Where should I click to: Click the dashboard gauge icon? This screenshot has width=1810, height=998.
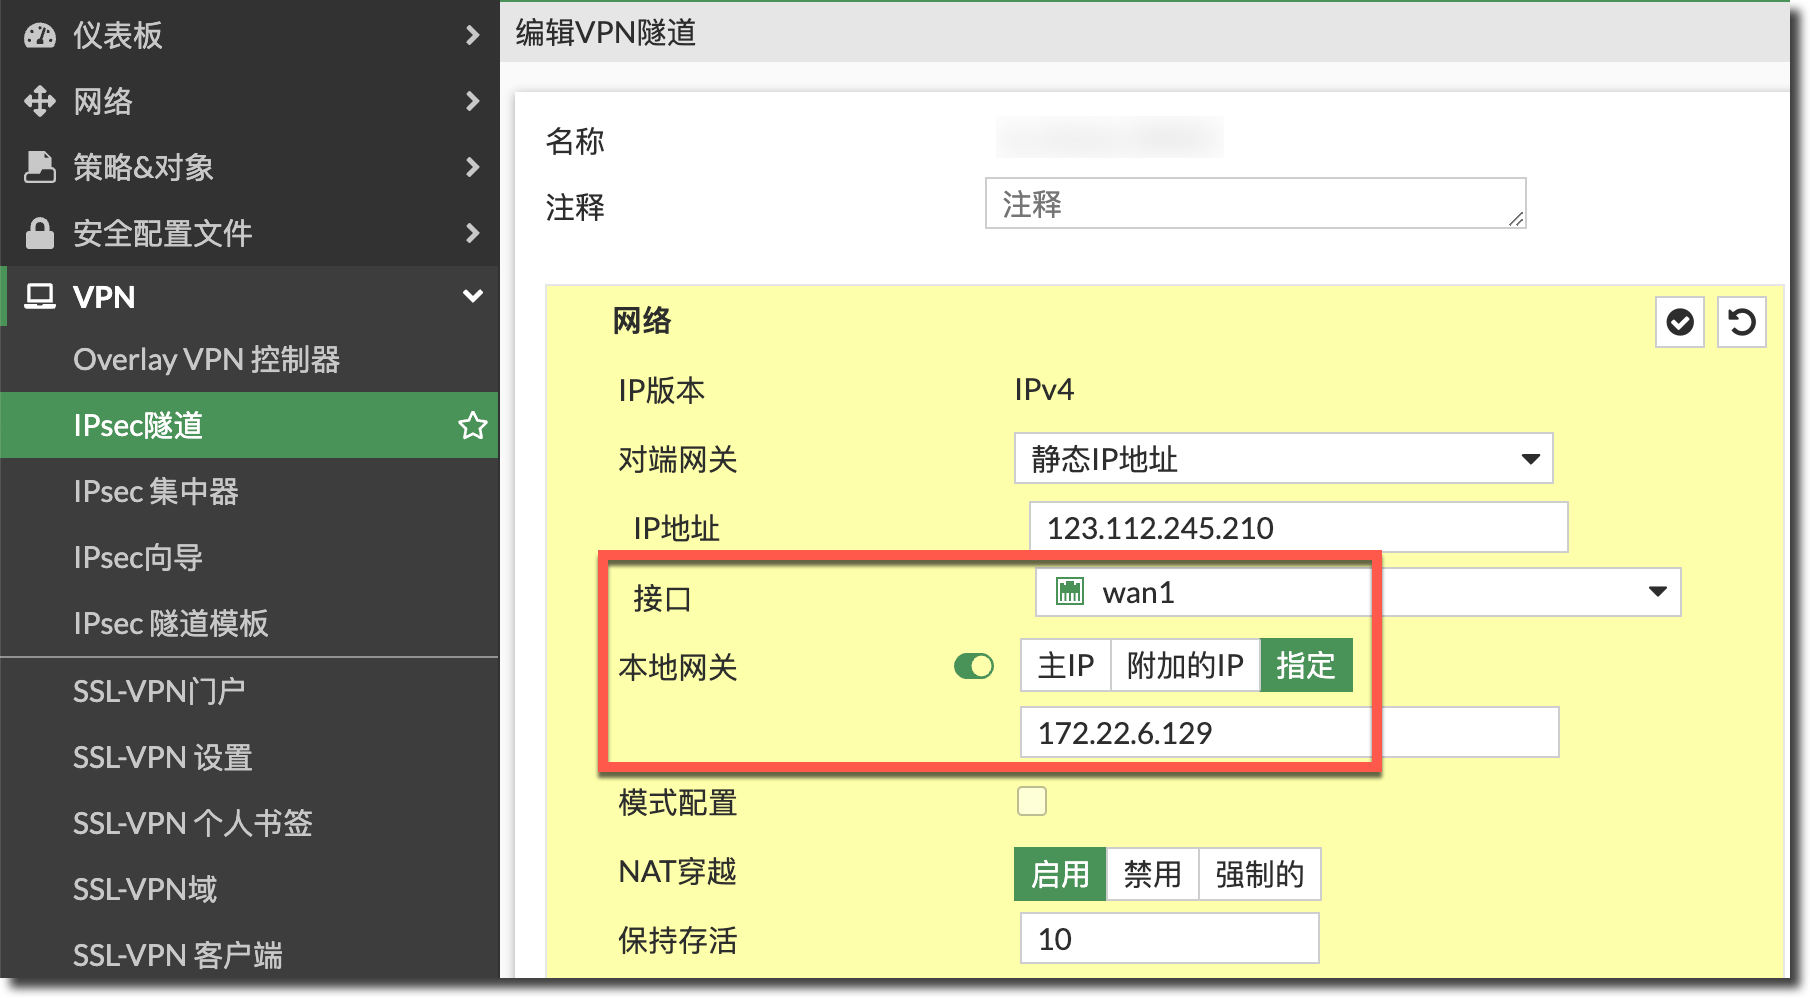pyautogui.click(x=40, y=36)
